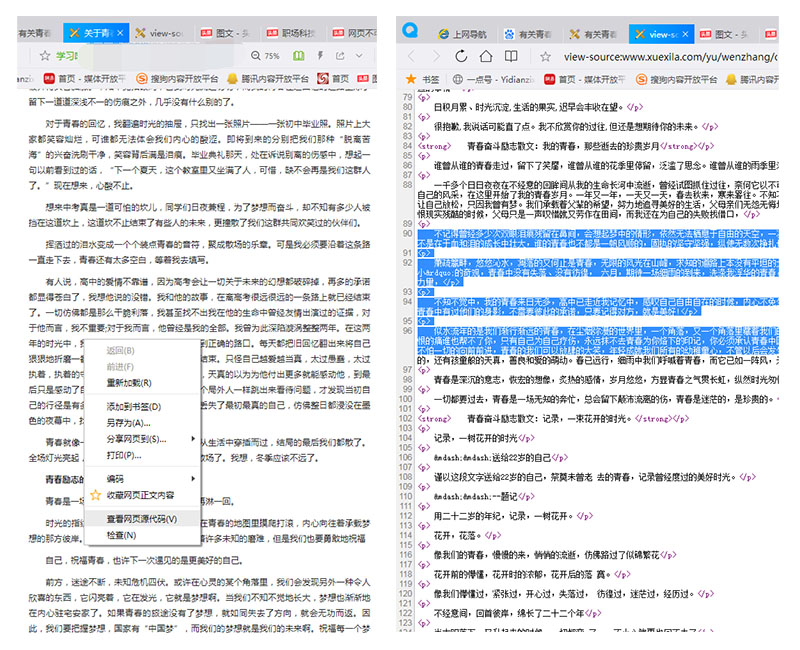Open the green reading mode icon
Viewport: 800px width, 650px height.
298,54
